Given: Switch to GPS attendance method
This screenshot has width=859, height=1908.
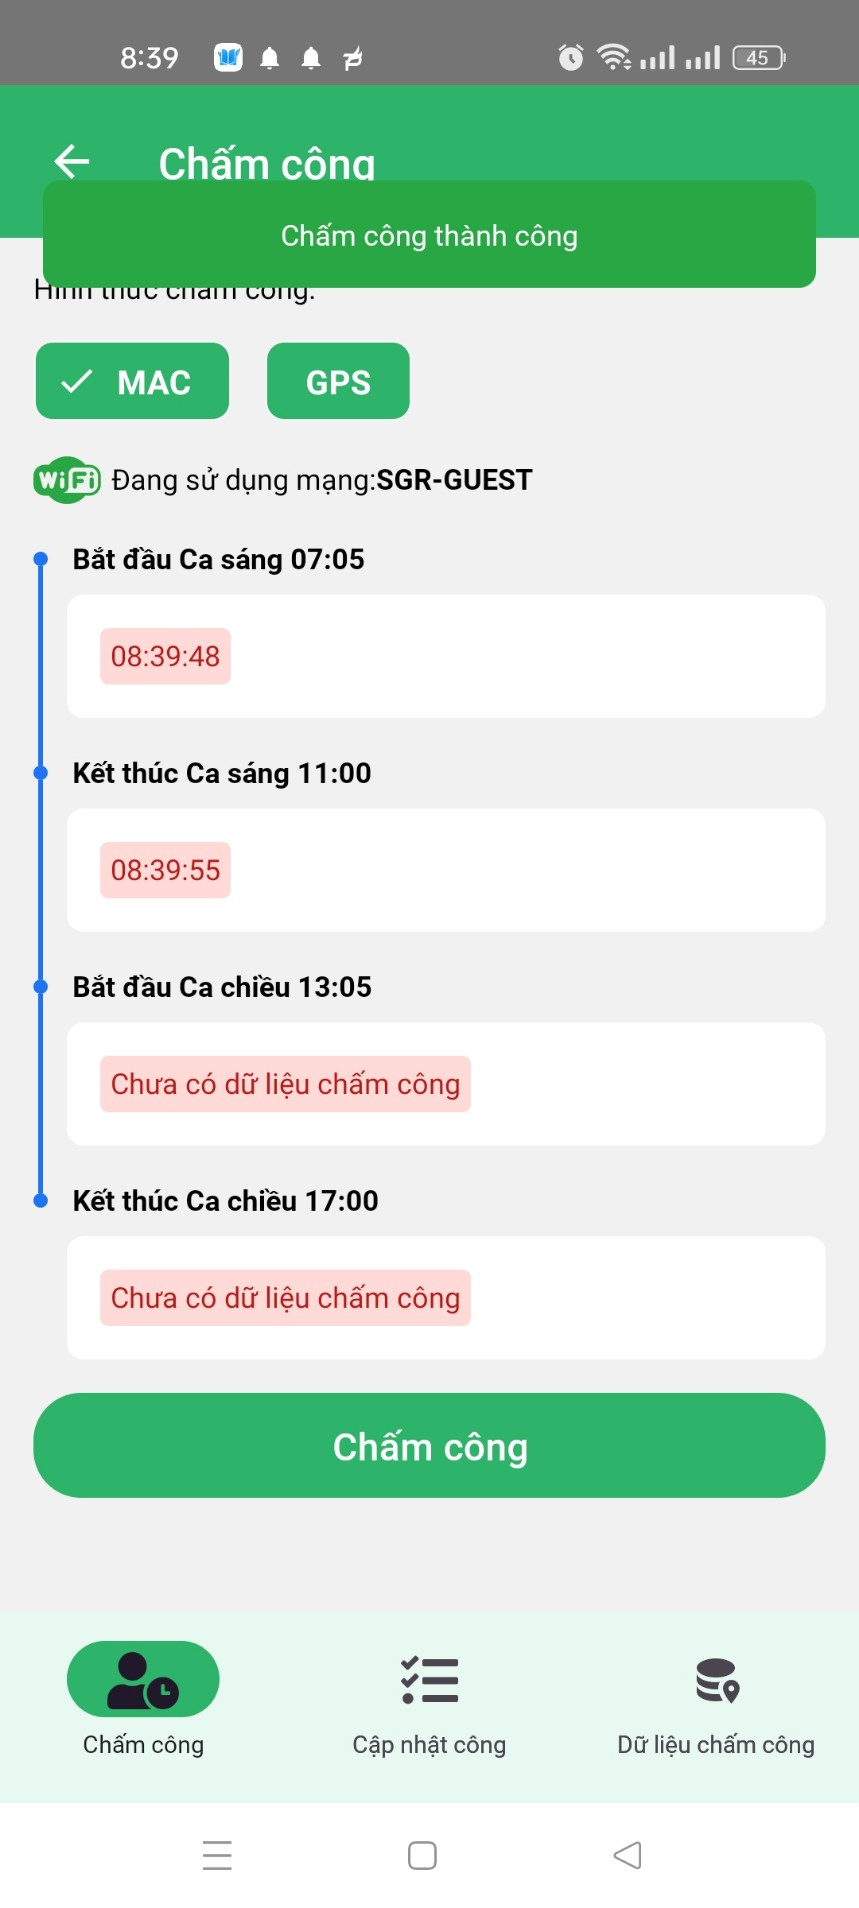Looking at the screenshot, I should coord(338,381).
